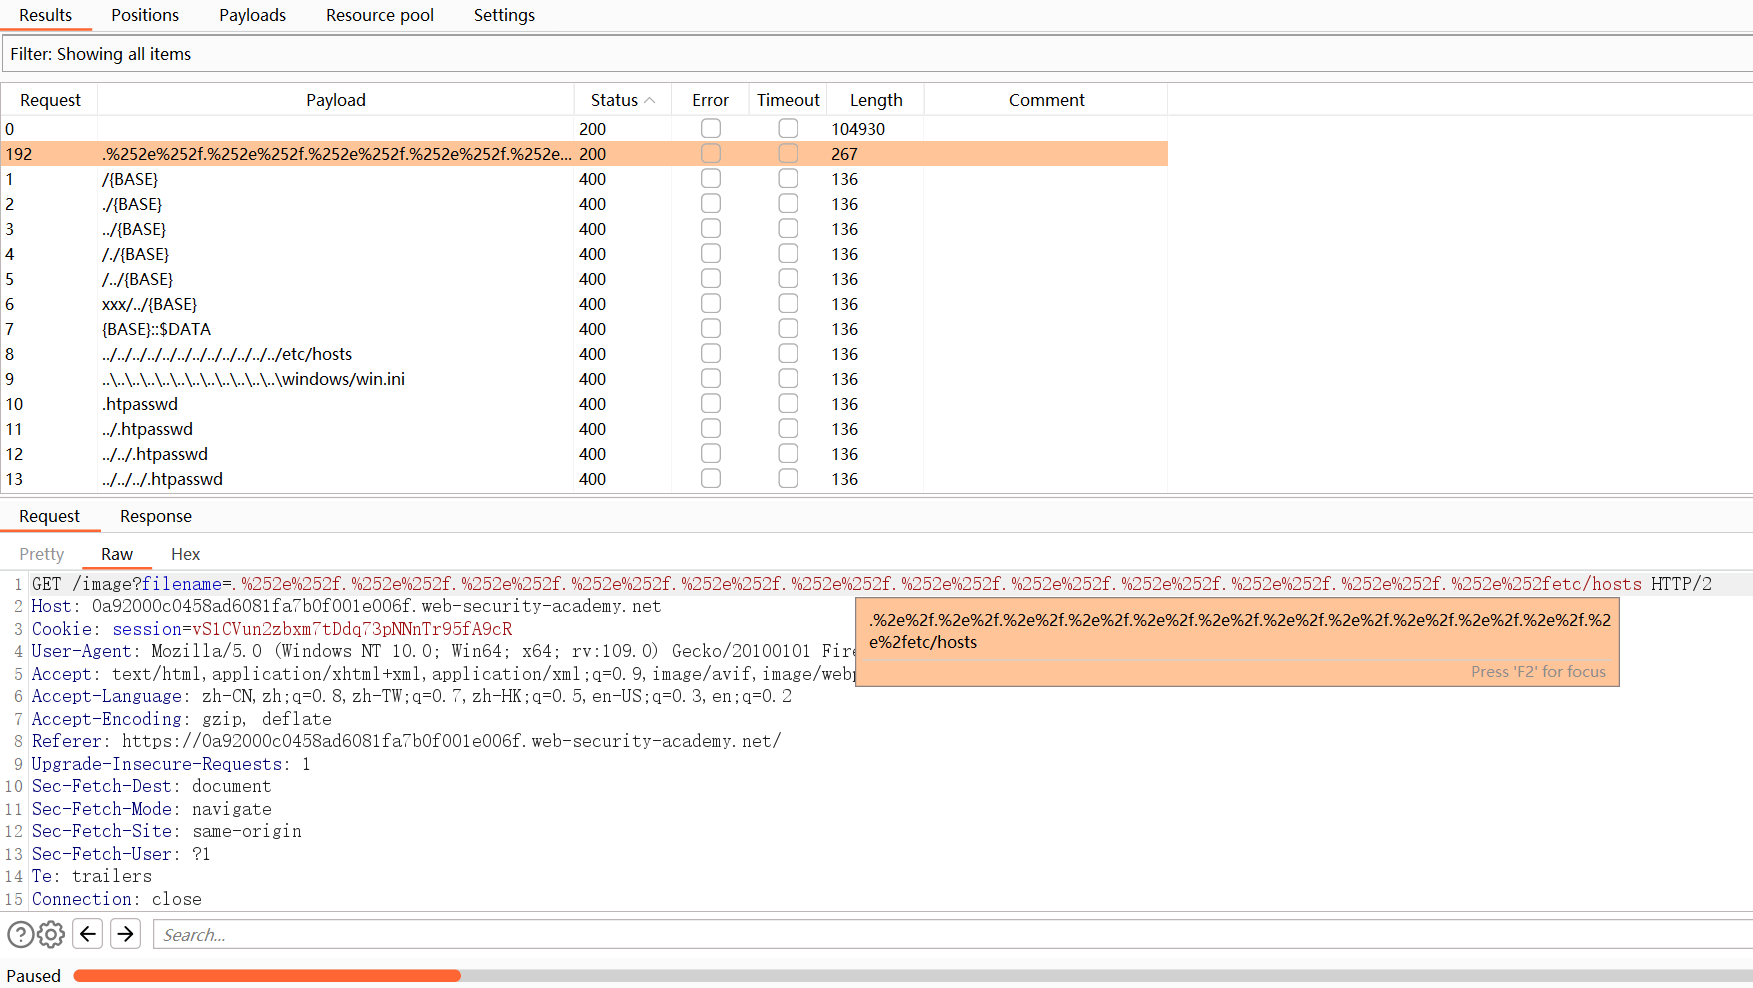
Task: Select the ../etc/hosts payload row 8
Action: 227,354
